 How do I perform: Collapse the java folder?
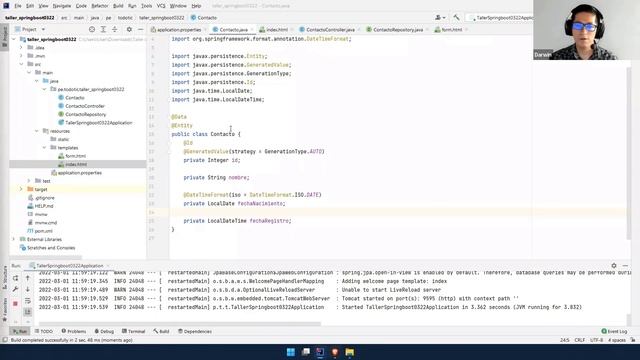point(37,81)
